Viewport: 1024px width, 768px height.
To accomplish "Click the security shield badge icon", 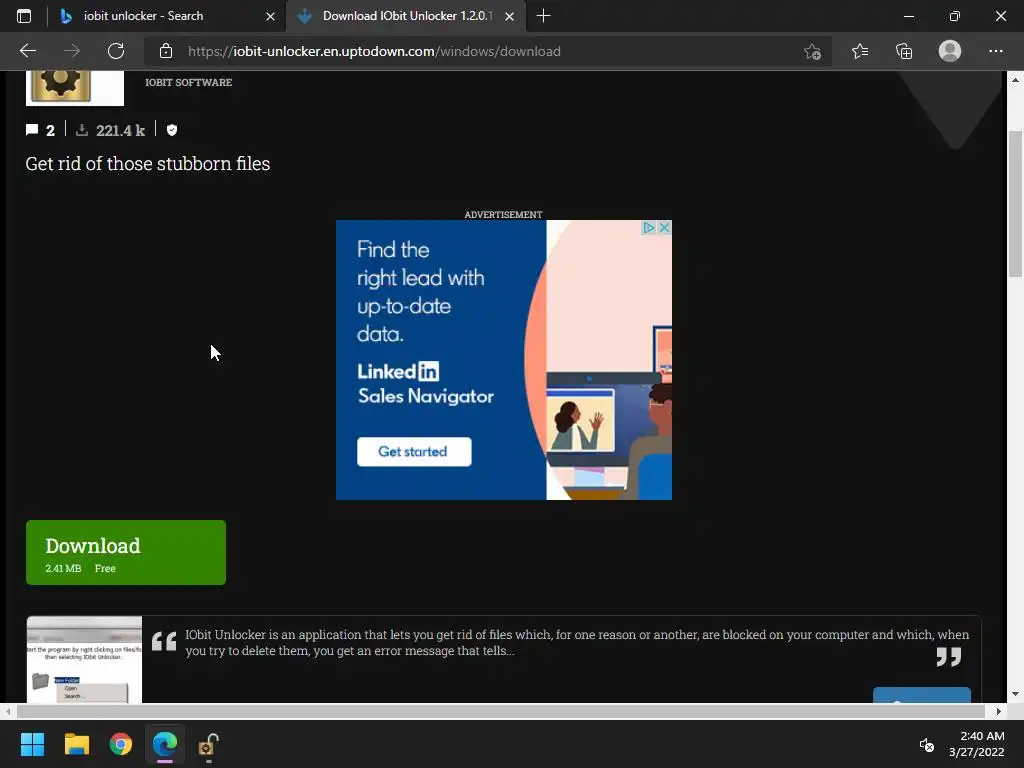I will [x=172, y=130].
